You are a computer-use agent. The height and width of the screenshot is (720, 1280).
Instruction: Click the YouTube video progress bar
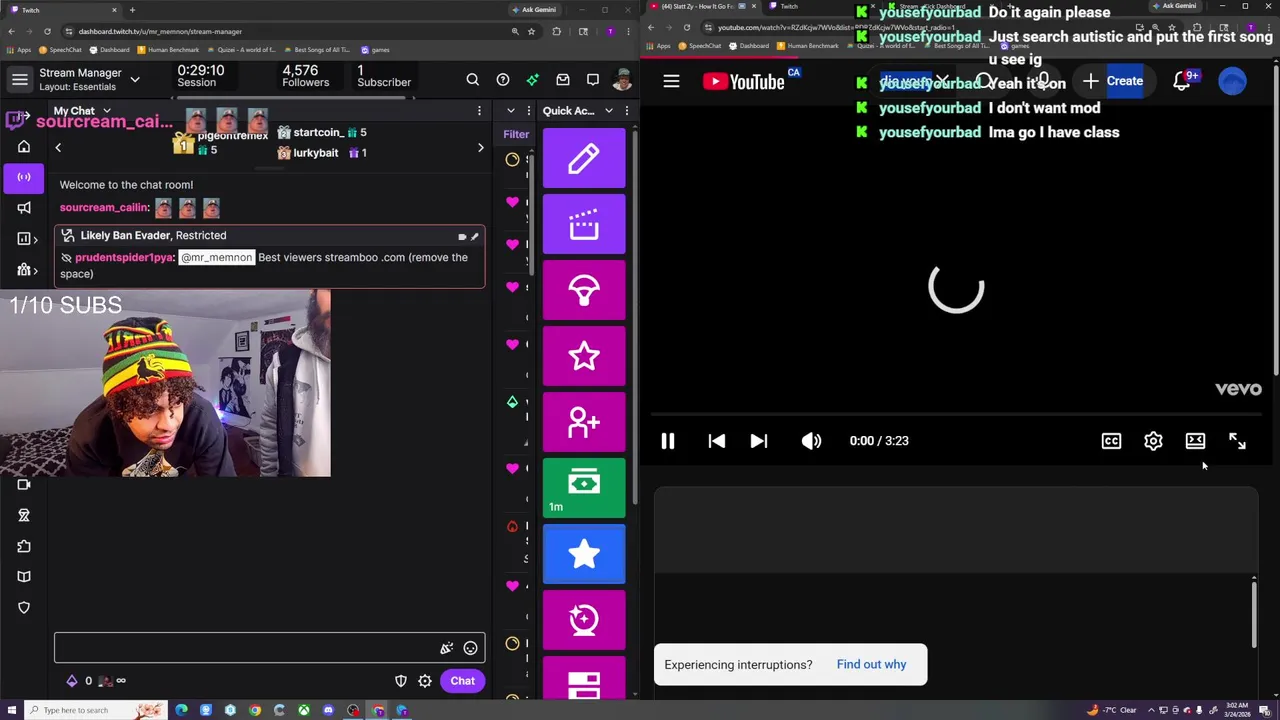click(x=955, y=413)
